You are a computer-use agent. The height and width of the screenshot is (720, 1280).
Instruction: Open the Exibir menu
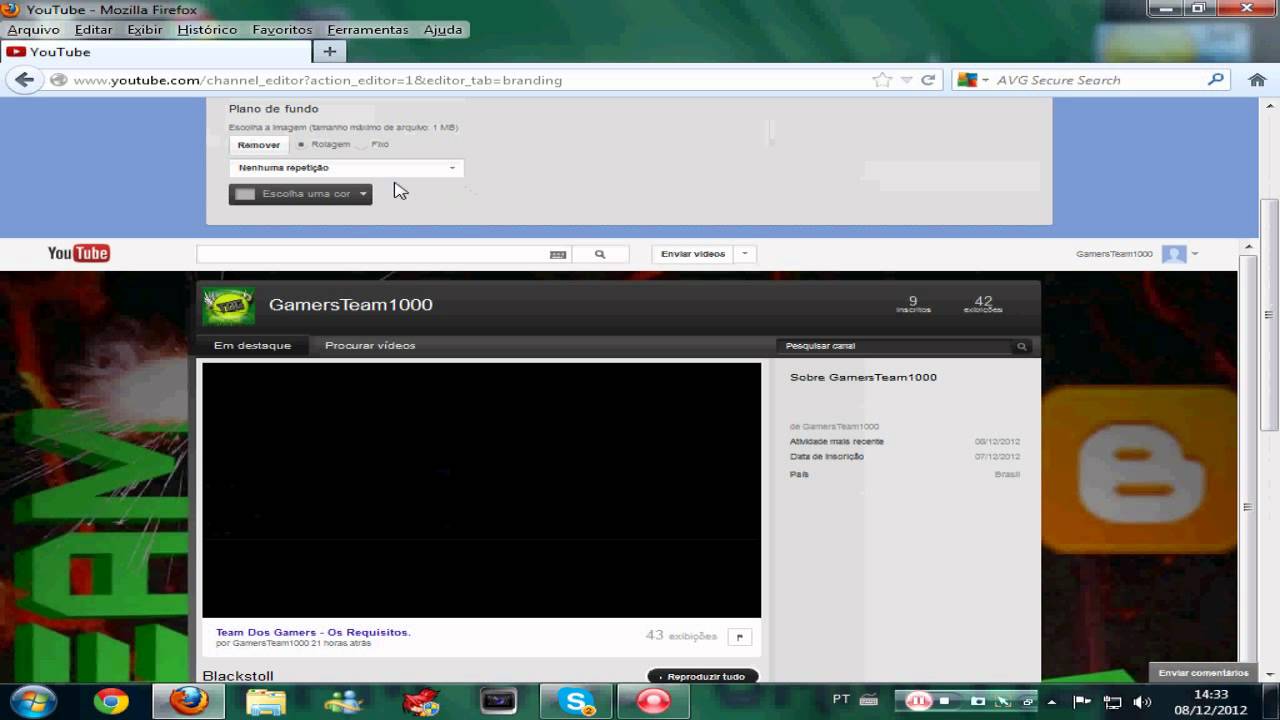point(145,30)
